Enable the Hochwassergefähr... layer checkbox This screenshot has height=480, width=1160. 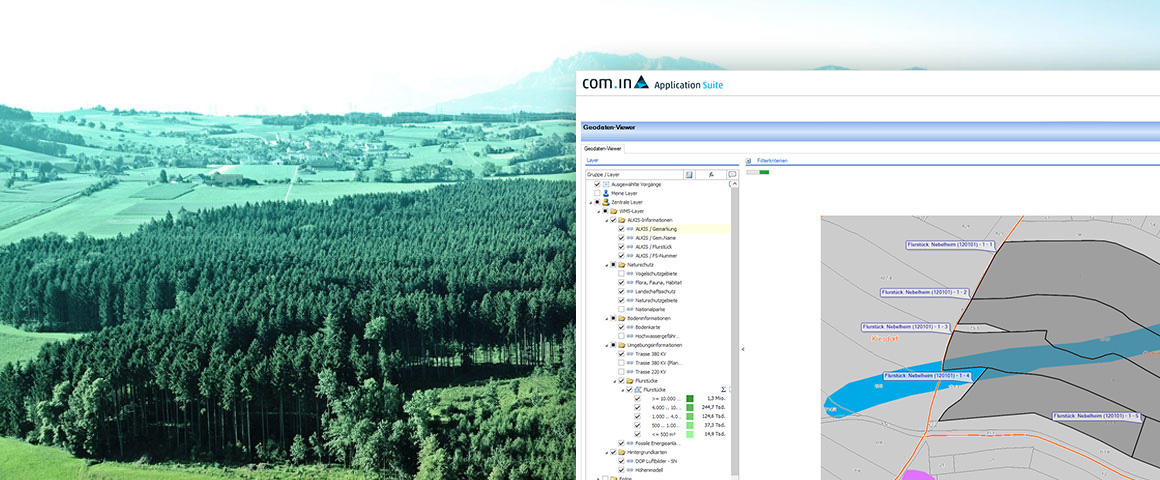621,336
